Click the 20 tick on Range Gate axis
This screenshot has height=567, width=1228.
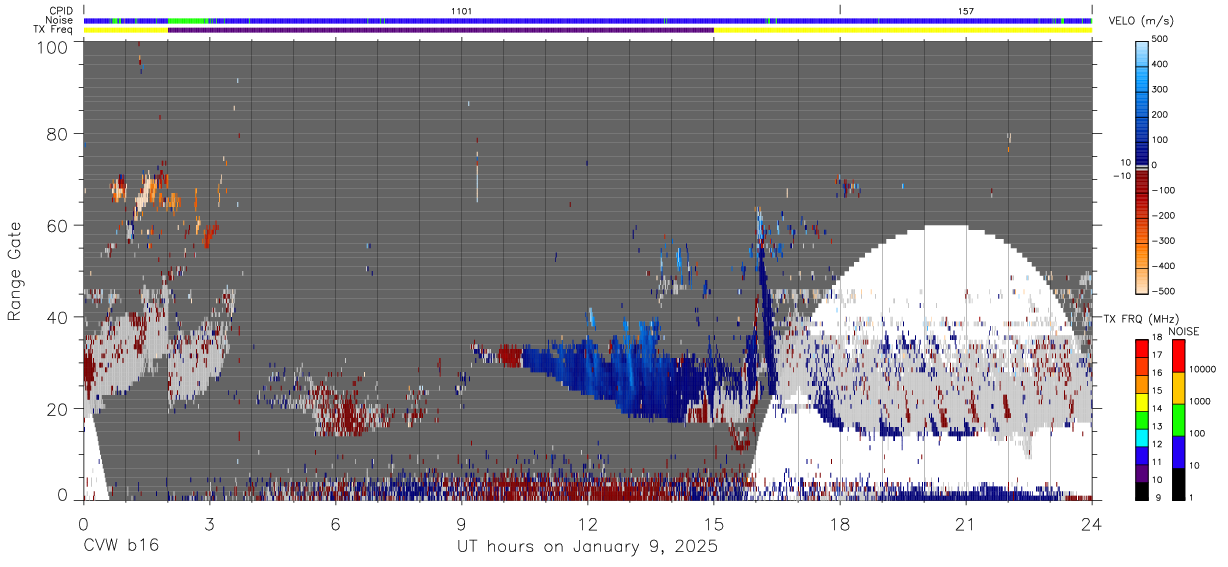coord(59,409)
